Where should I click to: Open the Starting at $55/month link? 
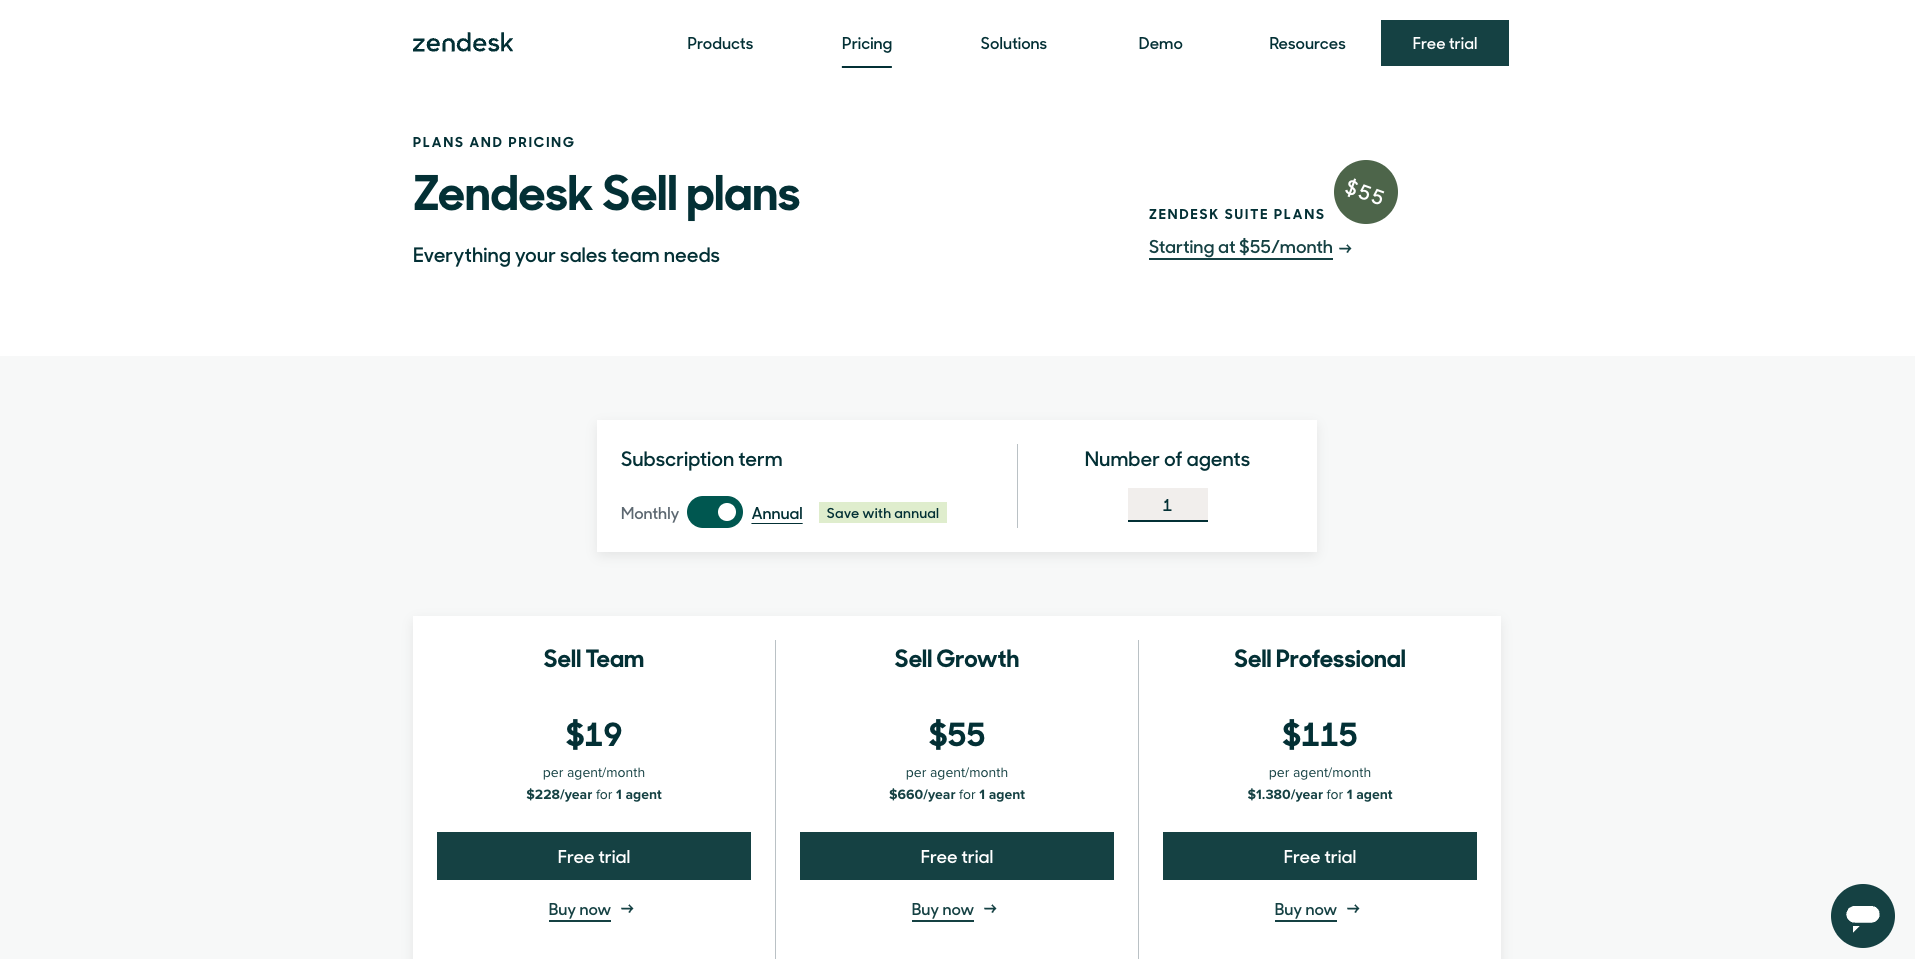[x=1240, y=247]
